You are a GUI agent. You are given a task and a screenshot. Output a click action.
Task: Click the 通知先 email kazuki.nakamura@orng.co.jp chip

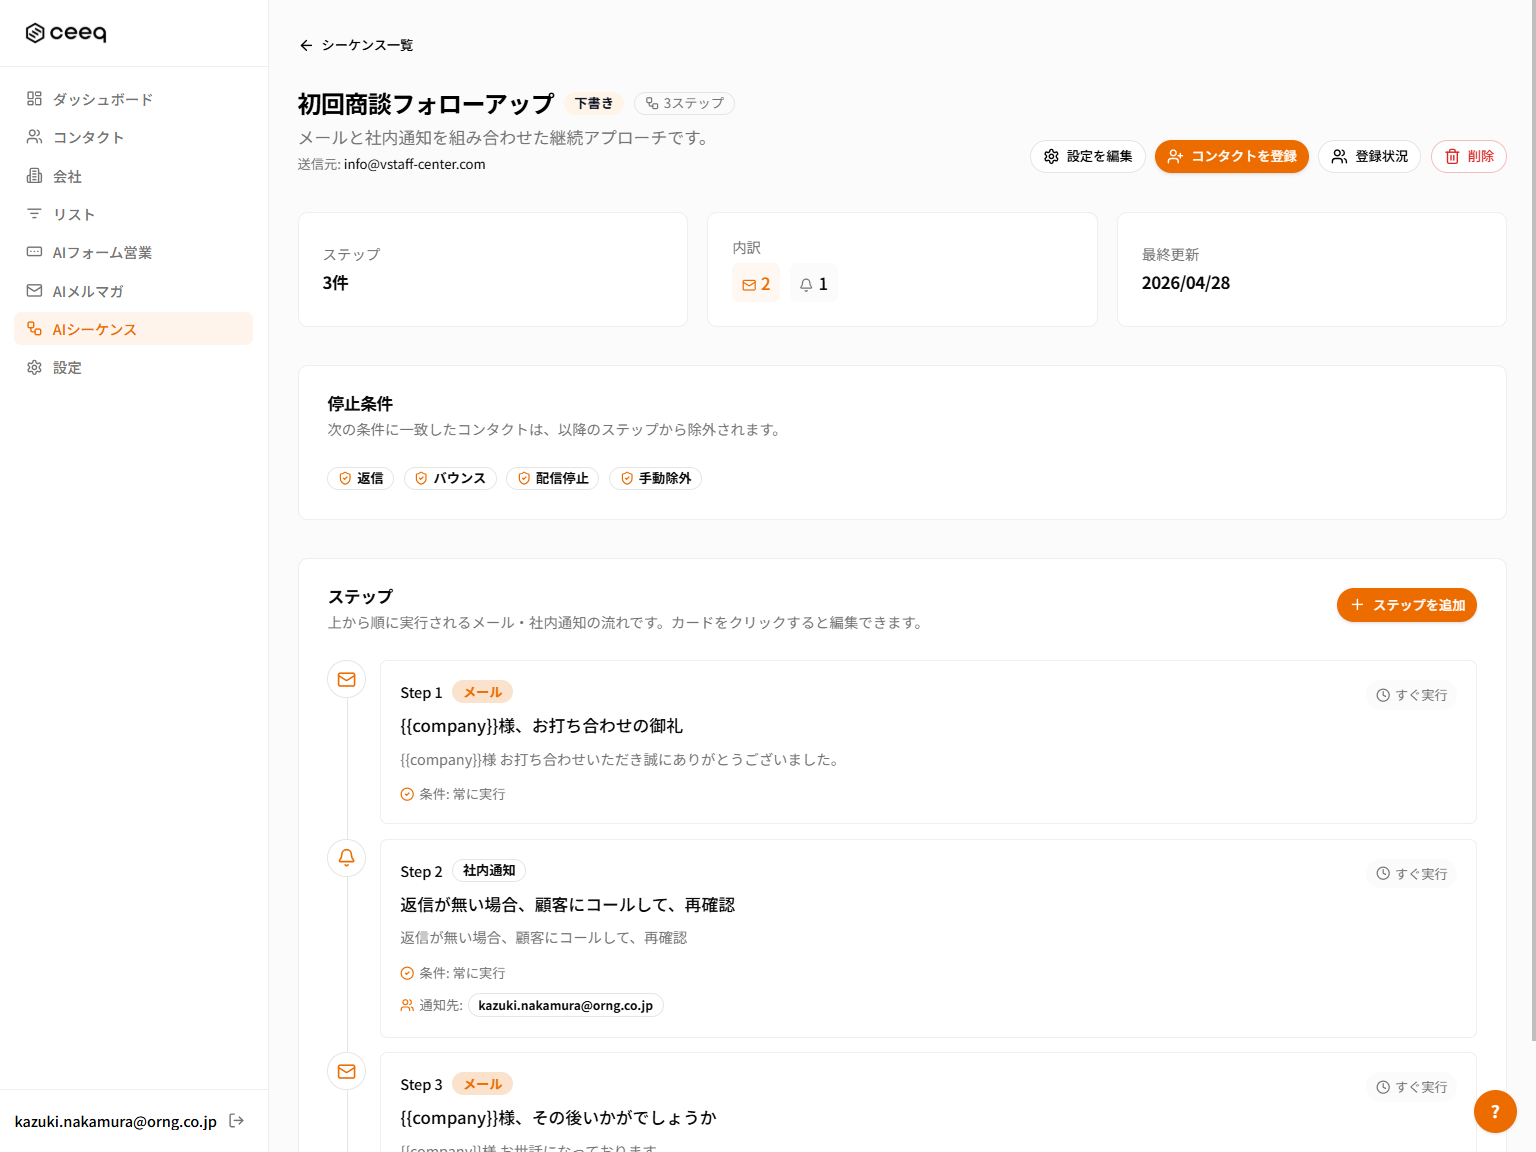point(565,1005)
